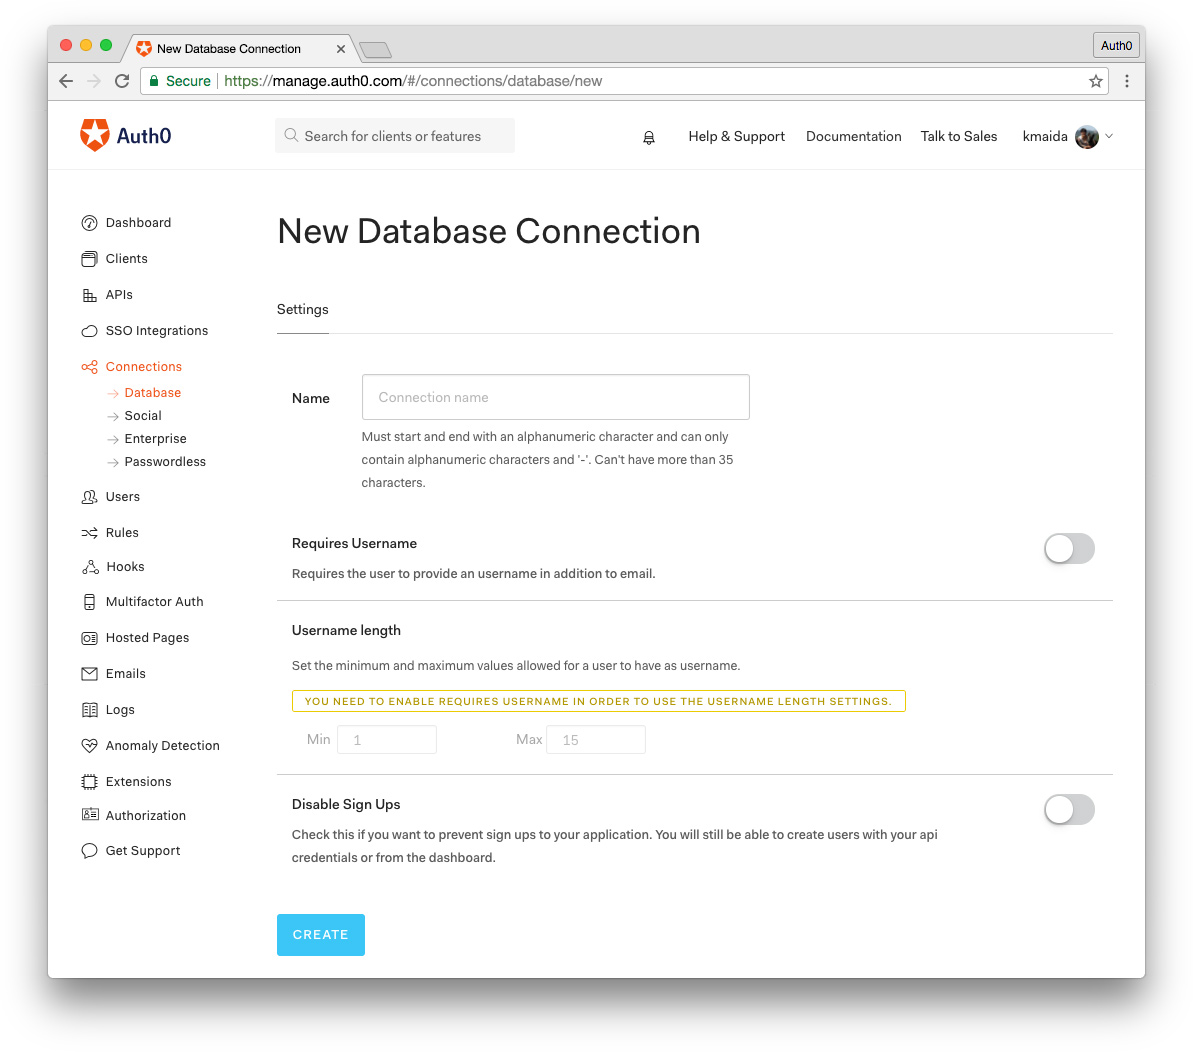Open a new browser tab
Image resolution: width=1193 pixels, height=1052 pixels.
(375, 50)
